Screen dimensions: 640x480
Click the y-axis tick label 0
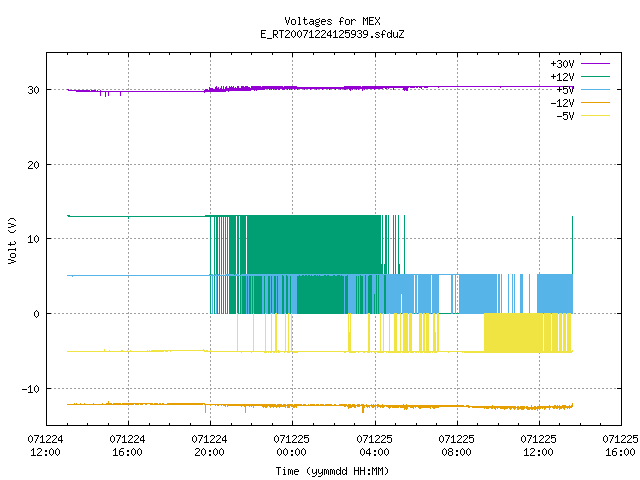coord(36,314)
